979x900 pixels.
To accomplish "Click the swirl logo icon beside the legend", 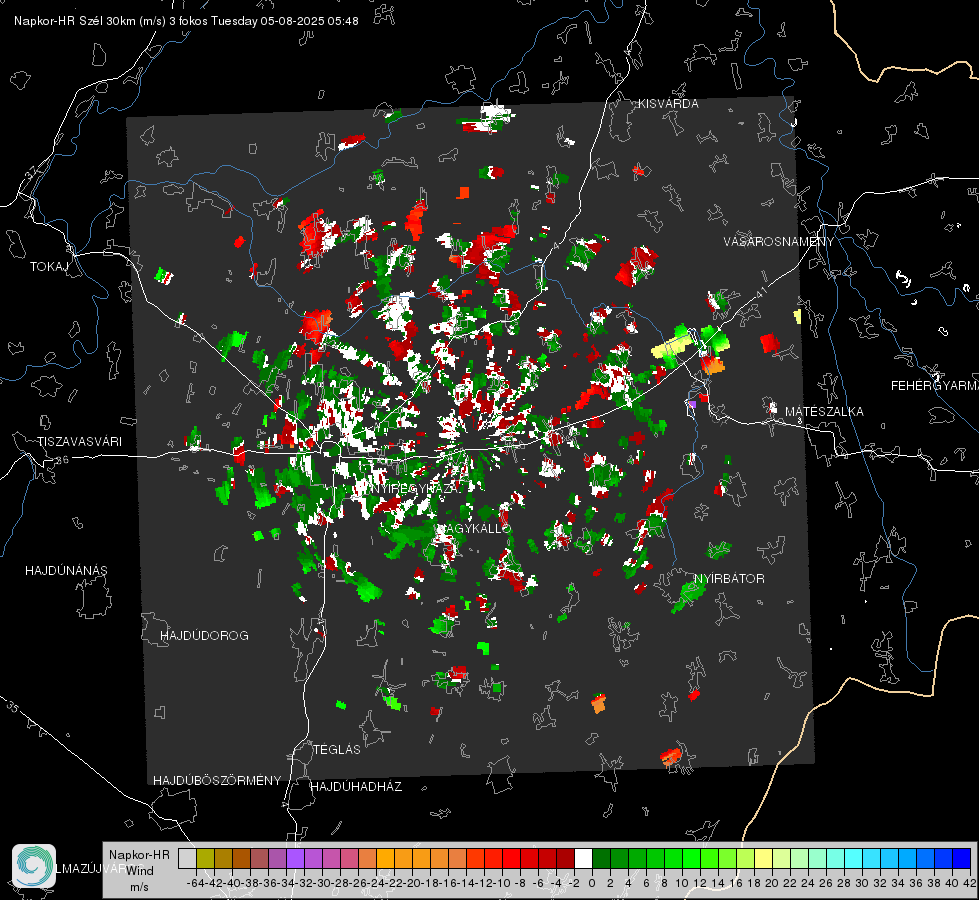I will tap(34, 866).
